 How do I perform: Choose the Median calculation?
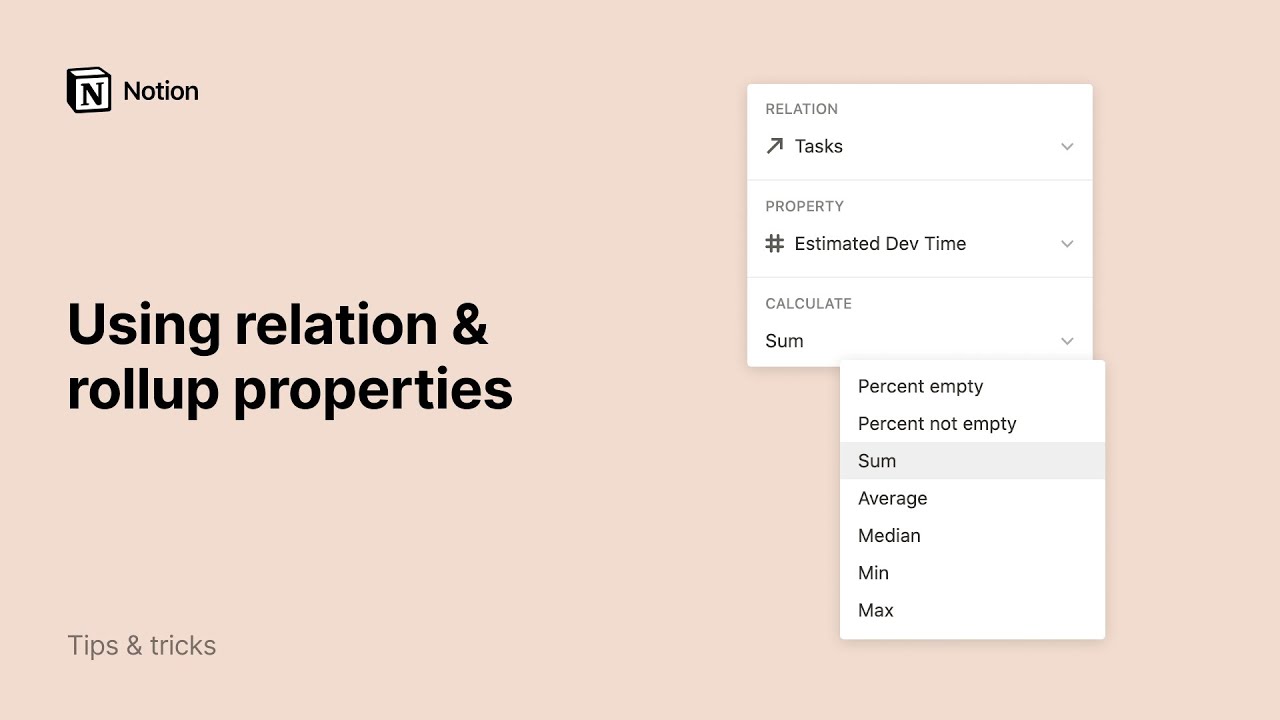[889, 535]
